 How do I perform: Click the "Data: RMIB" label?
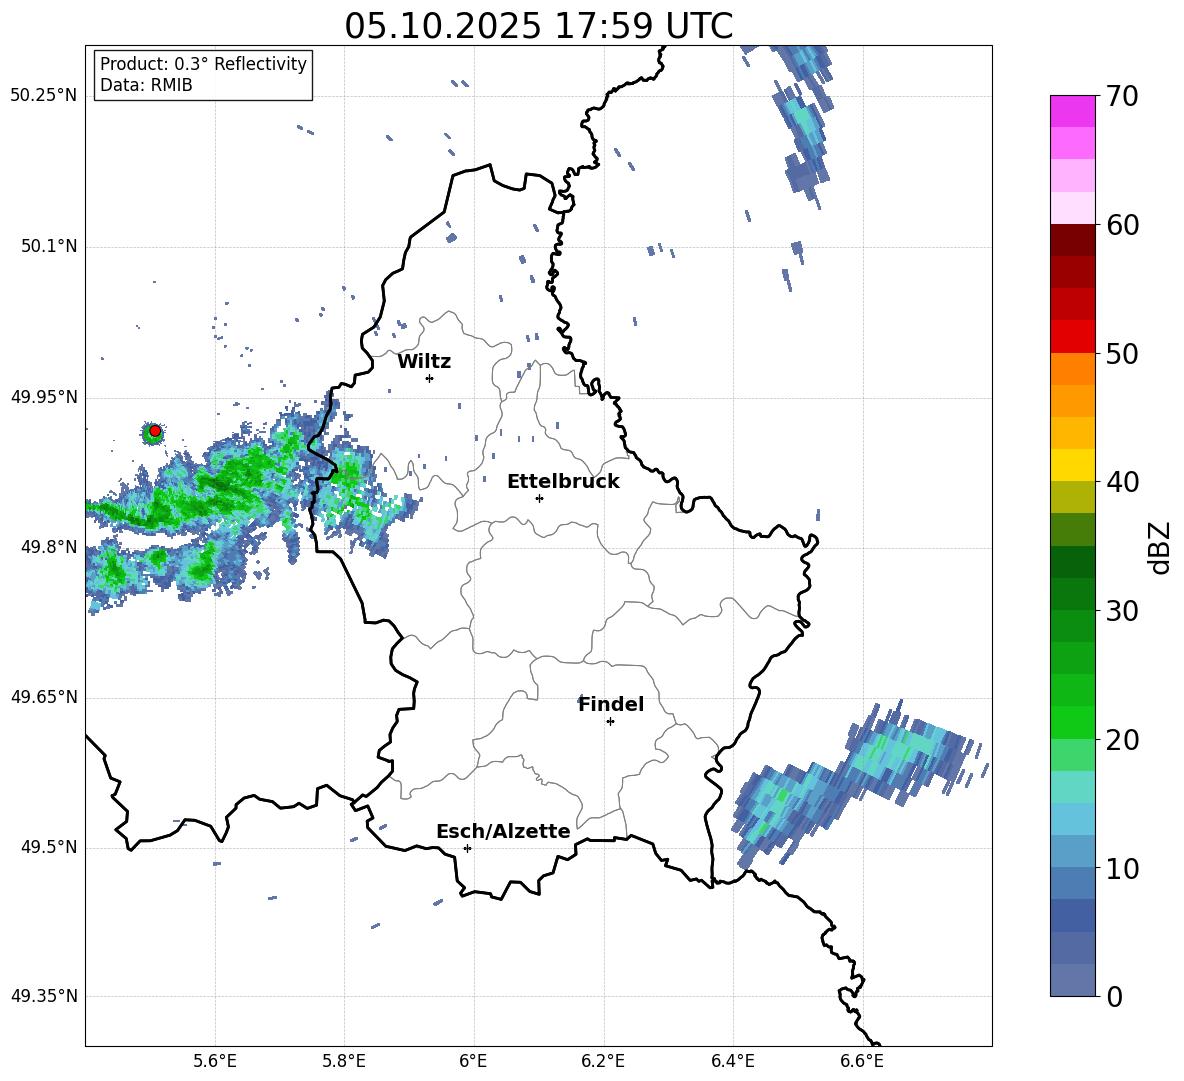(146, 85)
